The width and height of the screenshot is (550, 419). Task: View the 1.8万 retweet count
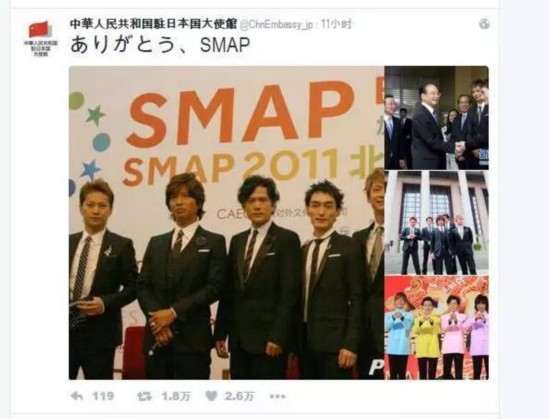(176, 397)
